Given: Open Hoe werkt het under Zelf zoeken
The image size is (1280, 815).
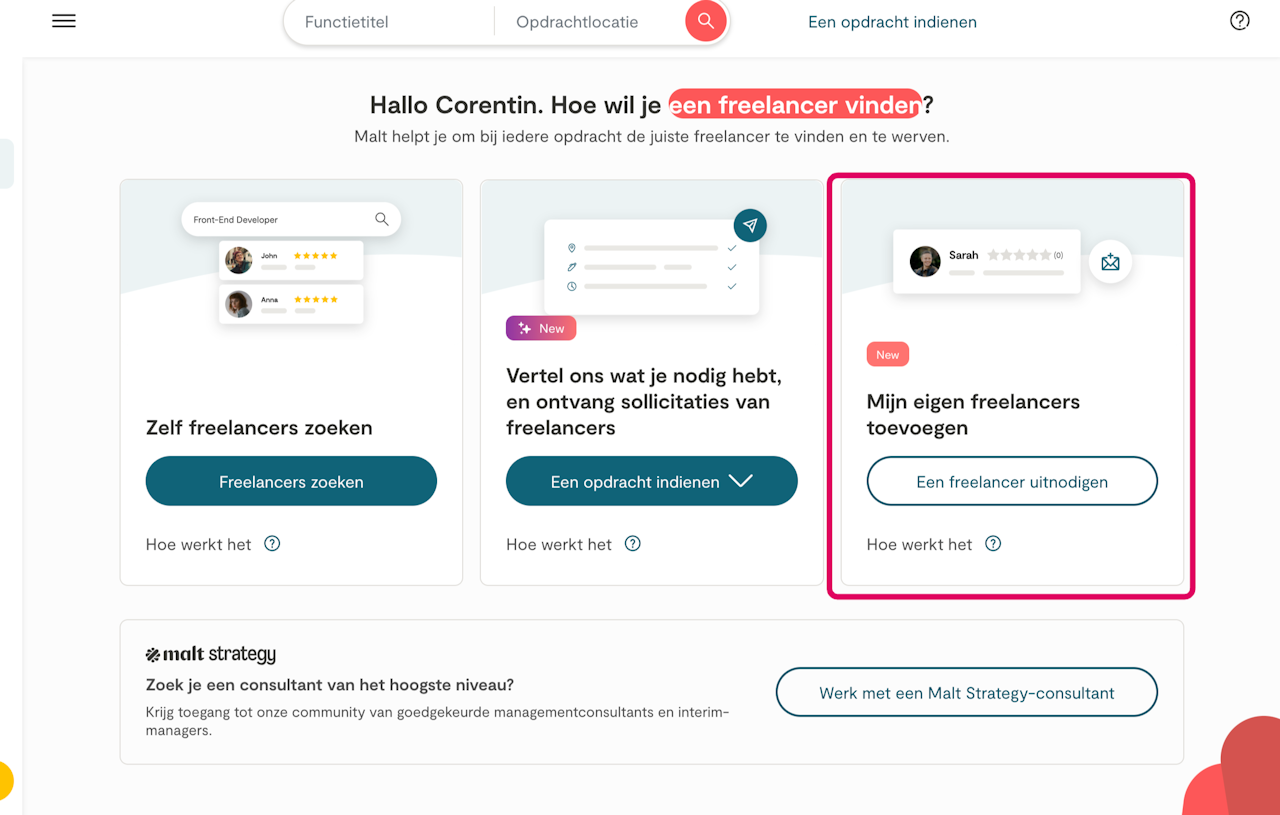Looking at the screenshot, I should point(199,545).
